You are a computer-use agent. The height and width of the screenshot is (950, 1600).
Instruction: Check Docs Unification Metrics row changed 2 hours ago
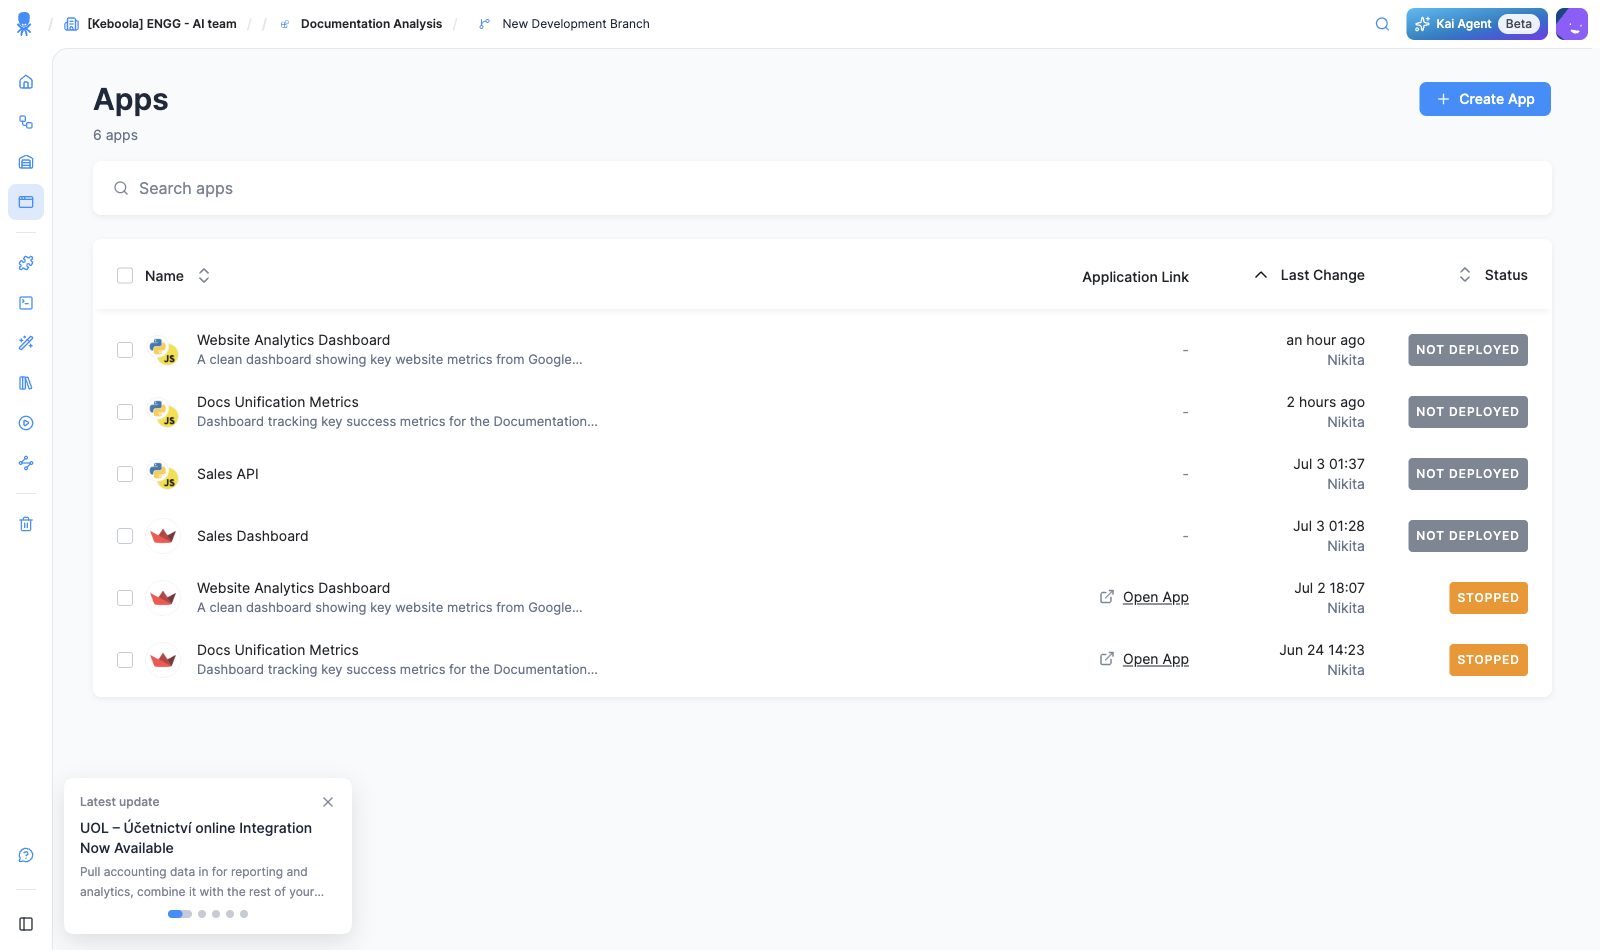[x=125, y=412]
